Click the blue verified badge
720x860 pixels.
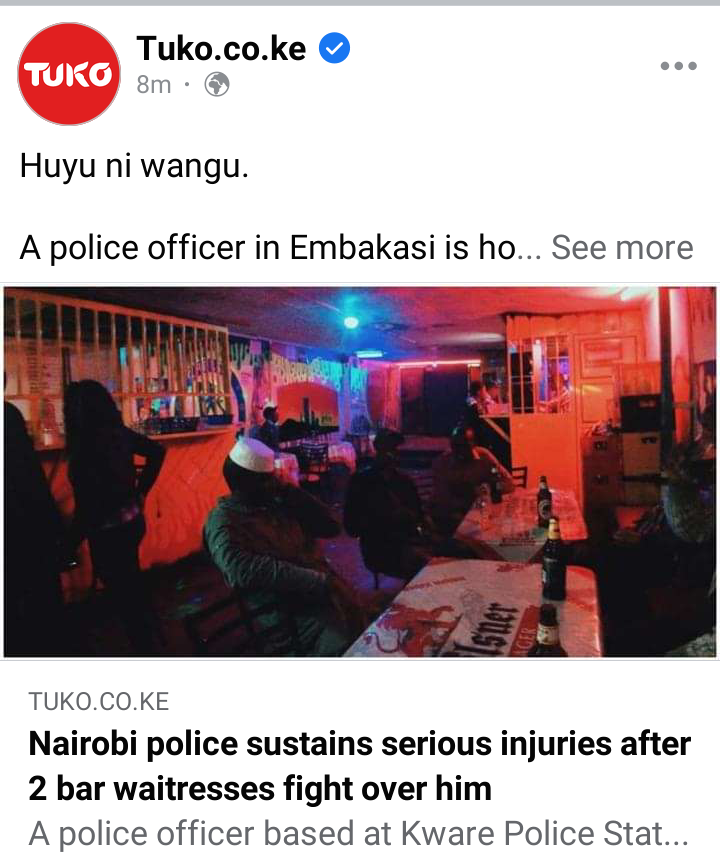pyautogui.click(x=335, y=48)
